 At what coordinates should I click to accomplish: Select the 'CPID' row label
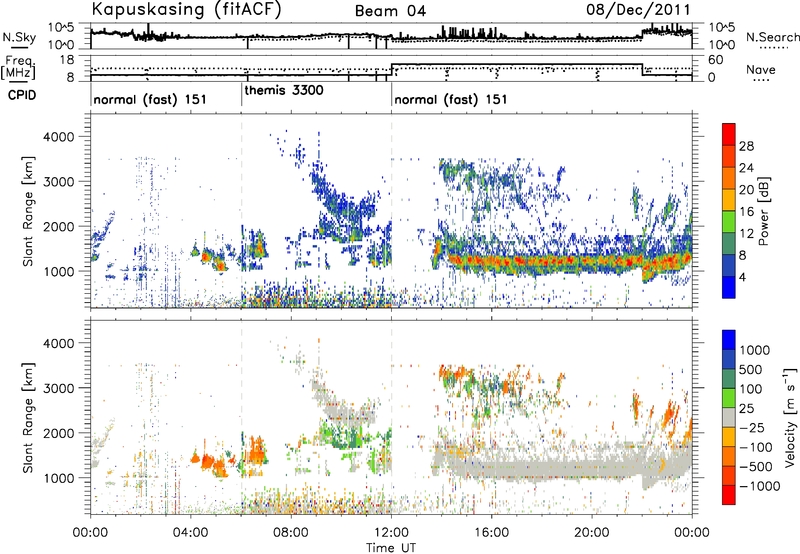(x=22, y=95)
